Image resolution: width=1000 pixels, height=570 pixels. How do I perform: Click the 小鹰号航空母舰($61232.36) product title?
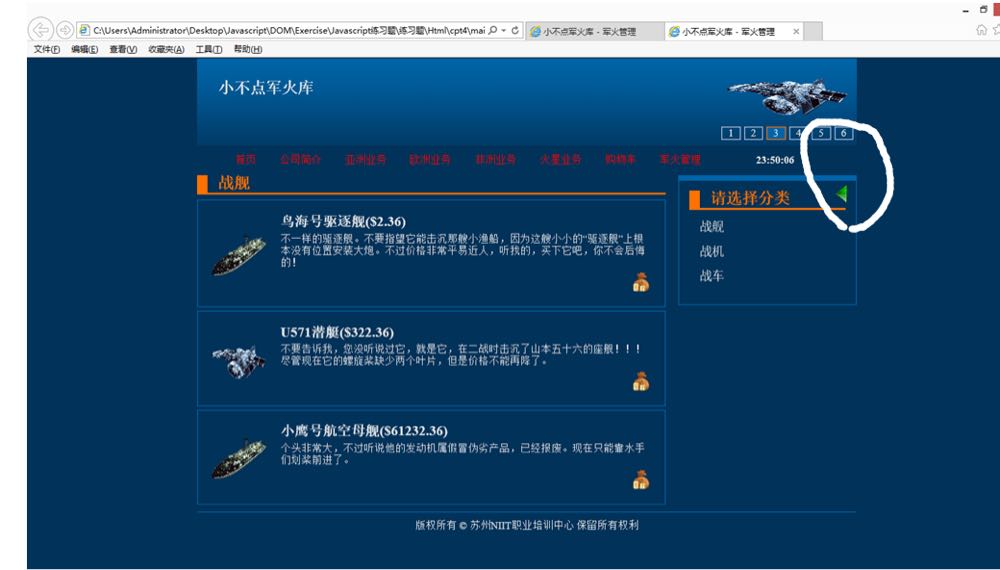coord(364,430)
